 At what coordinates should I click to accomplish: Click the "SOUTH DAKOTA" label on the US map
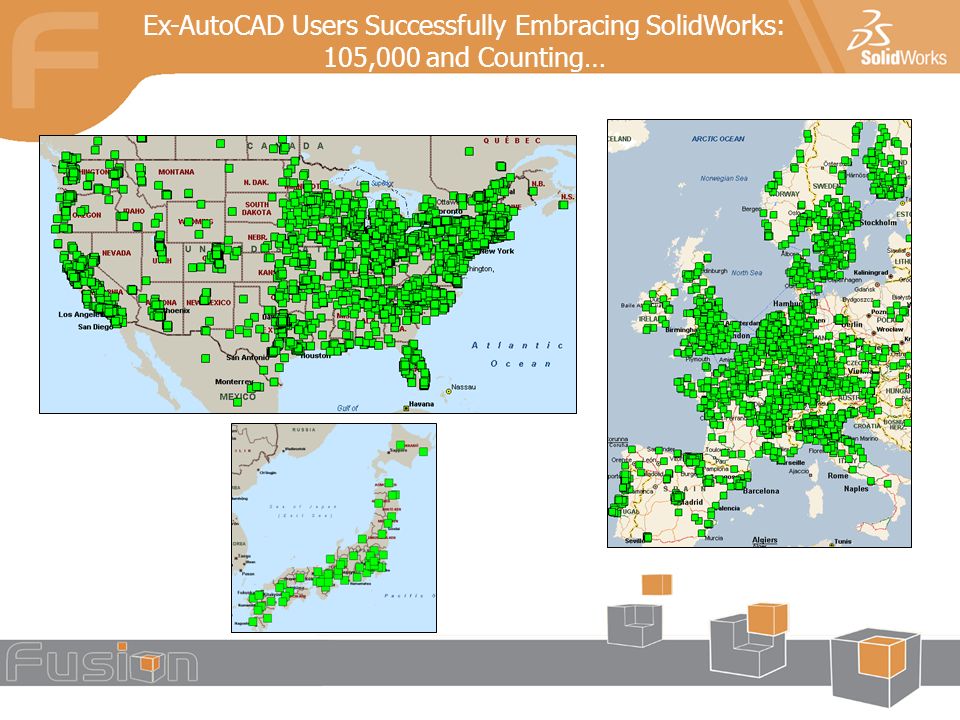[x=257, y=208]
